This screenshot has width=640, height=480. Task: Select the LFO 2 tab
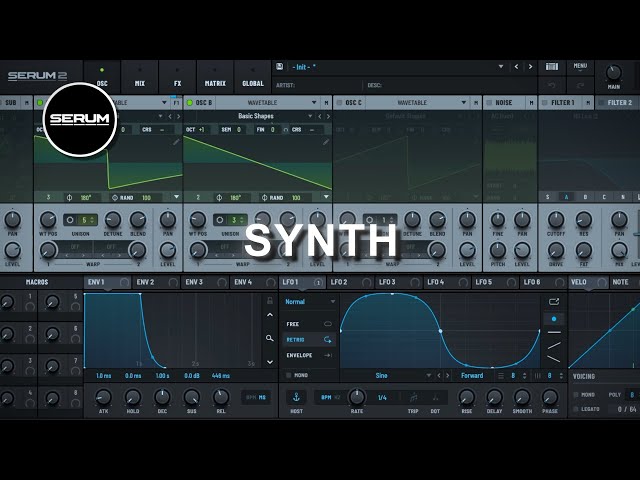point(351,282)
